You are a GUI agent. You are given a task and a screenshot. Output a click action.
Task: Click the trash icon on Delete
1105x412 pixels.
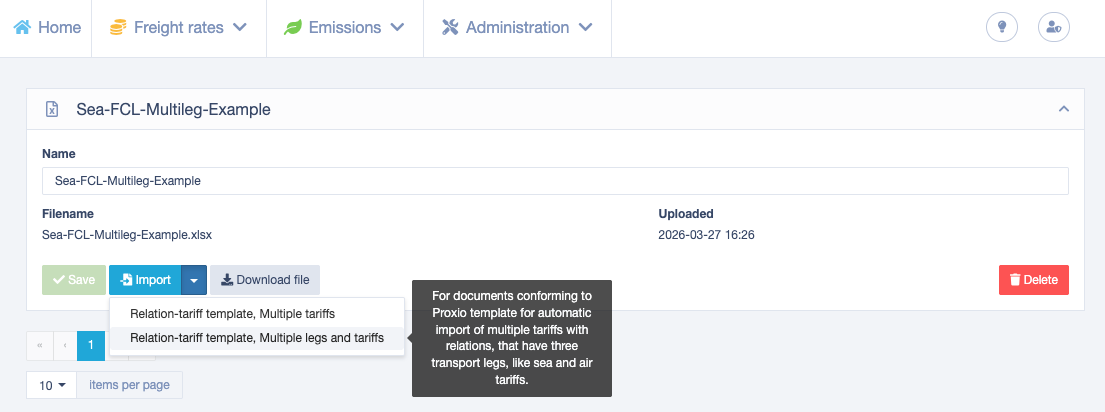click(x=1015, y=280)
